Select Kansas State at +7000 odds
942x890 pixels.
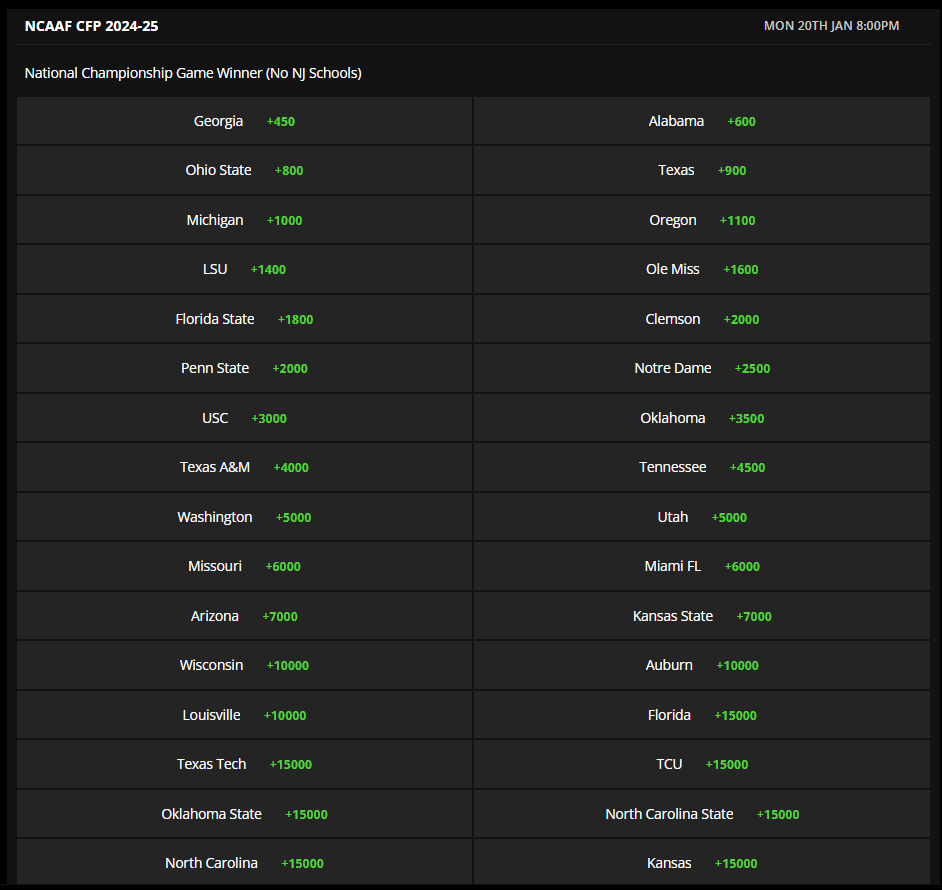(x=702, y=616)
